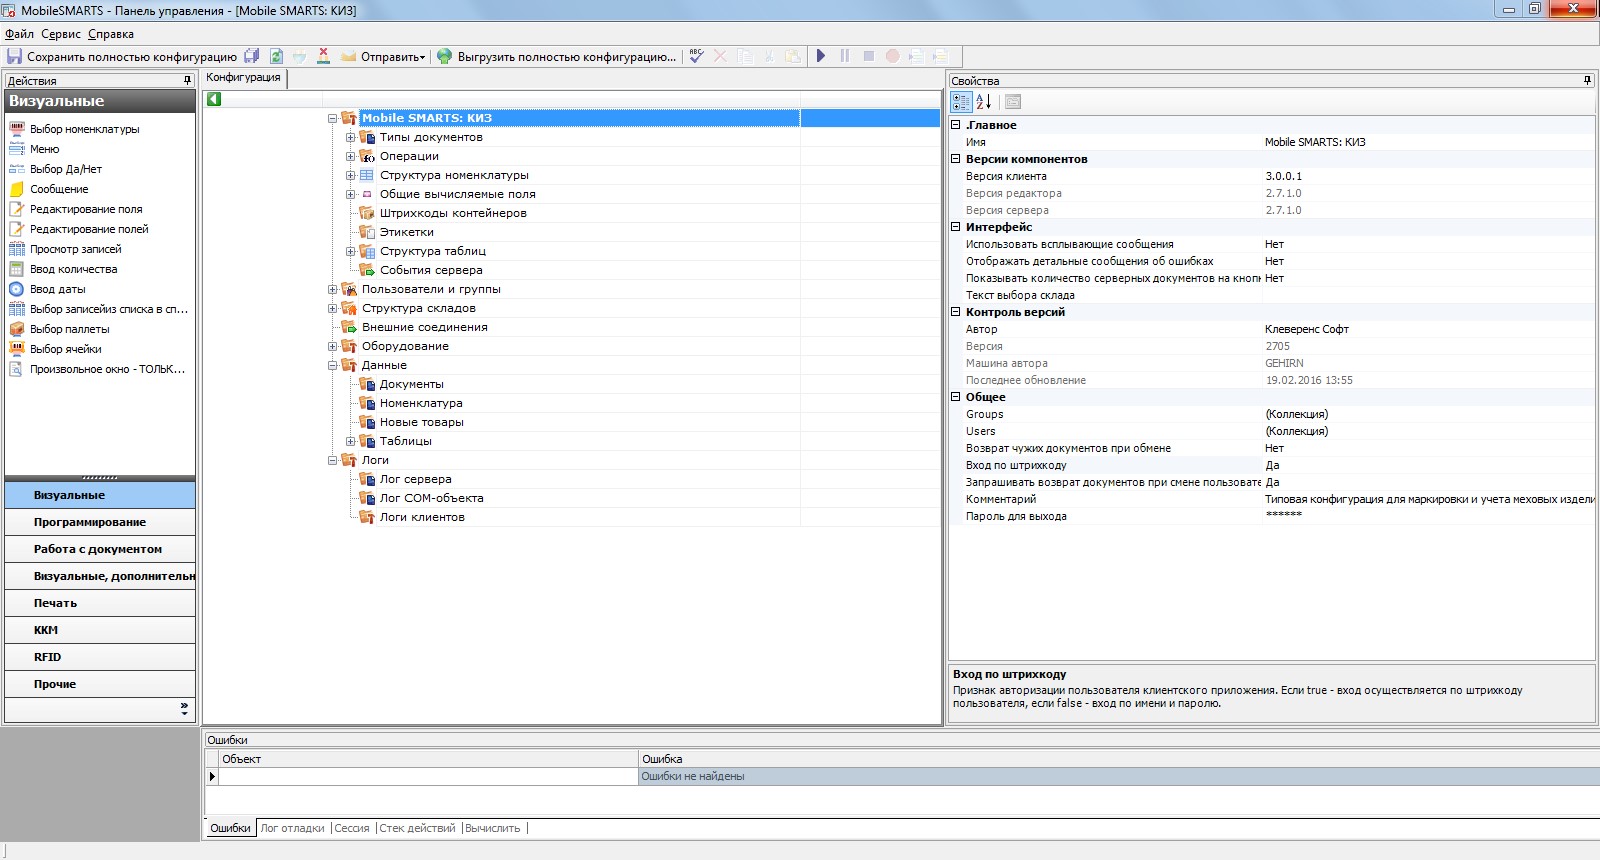Open the Работа с документом actions group
Viewport: 1600px width, 860px height.
100,549
